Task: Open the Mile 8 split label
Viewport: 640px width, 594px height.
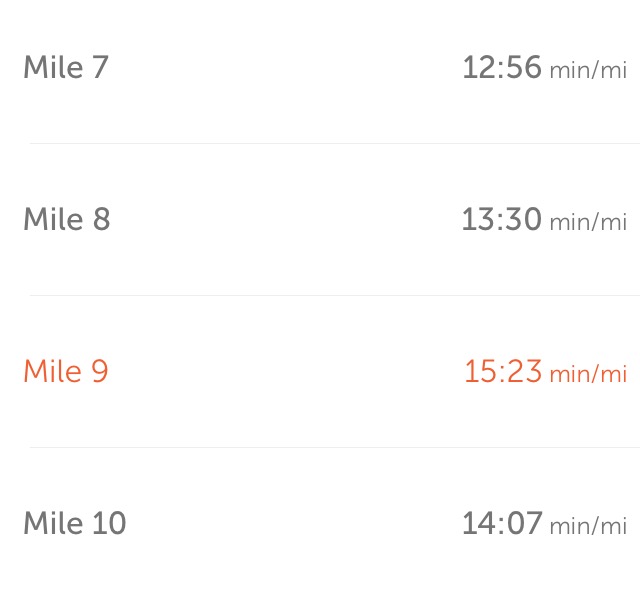Action: pyautogui.click(x=67, y=219)
